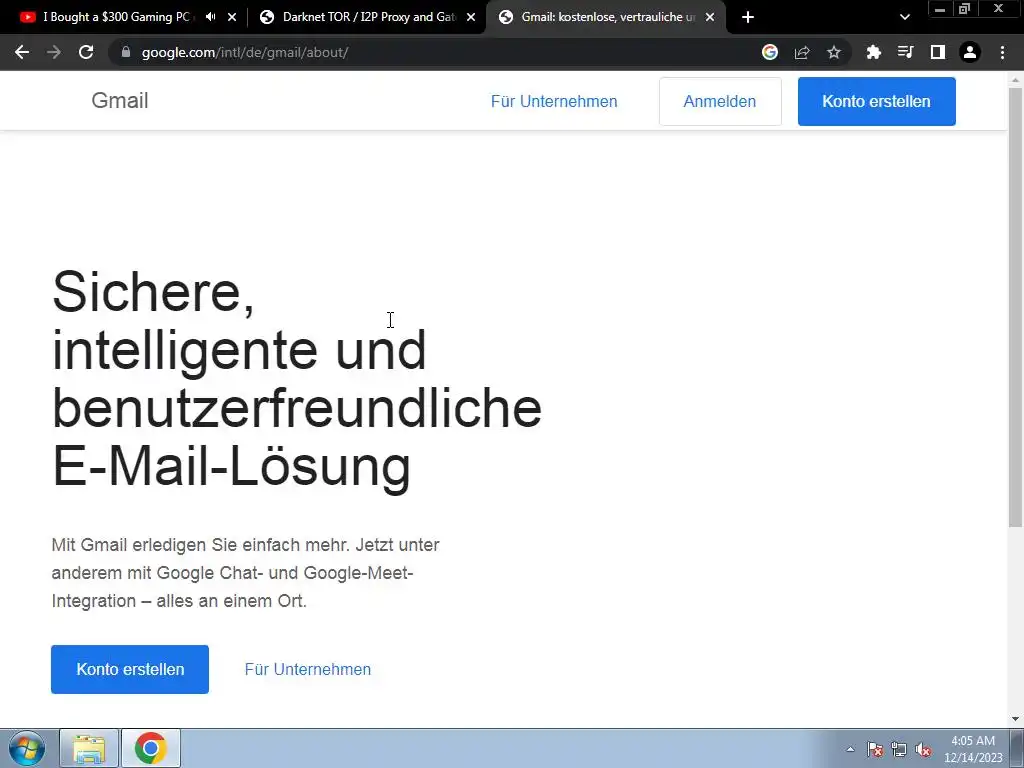Expand the tab search dropdown
1024x768 pixels.
tap(904, 17)
